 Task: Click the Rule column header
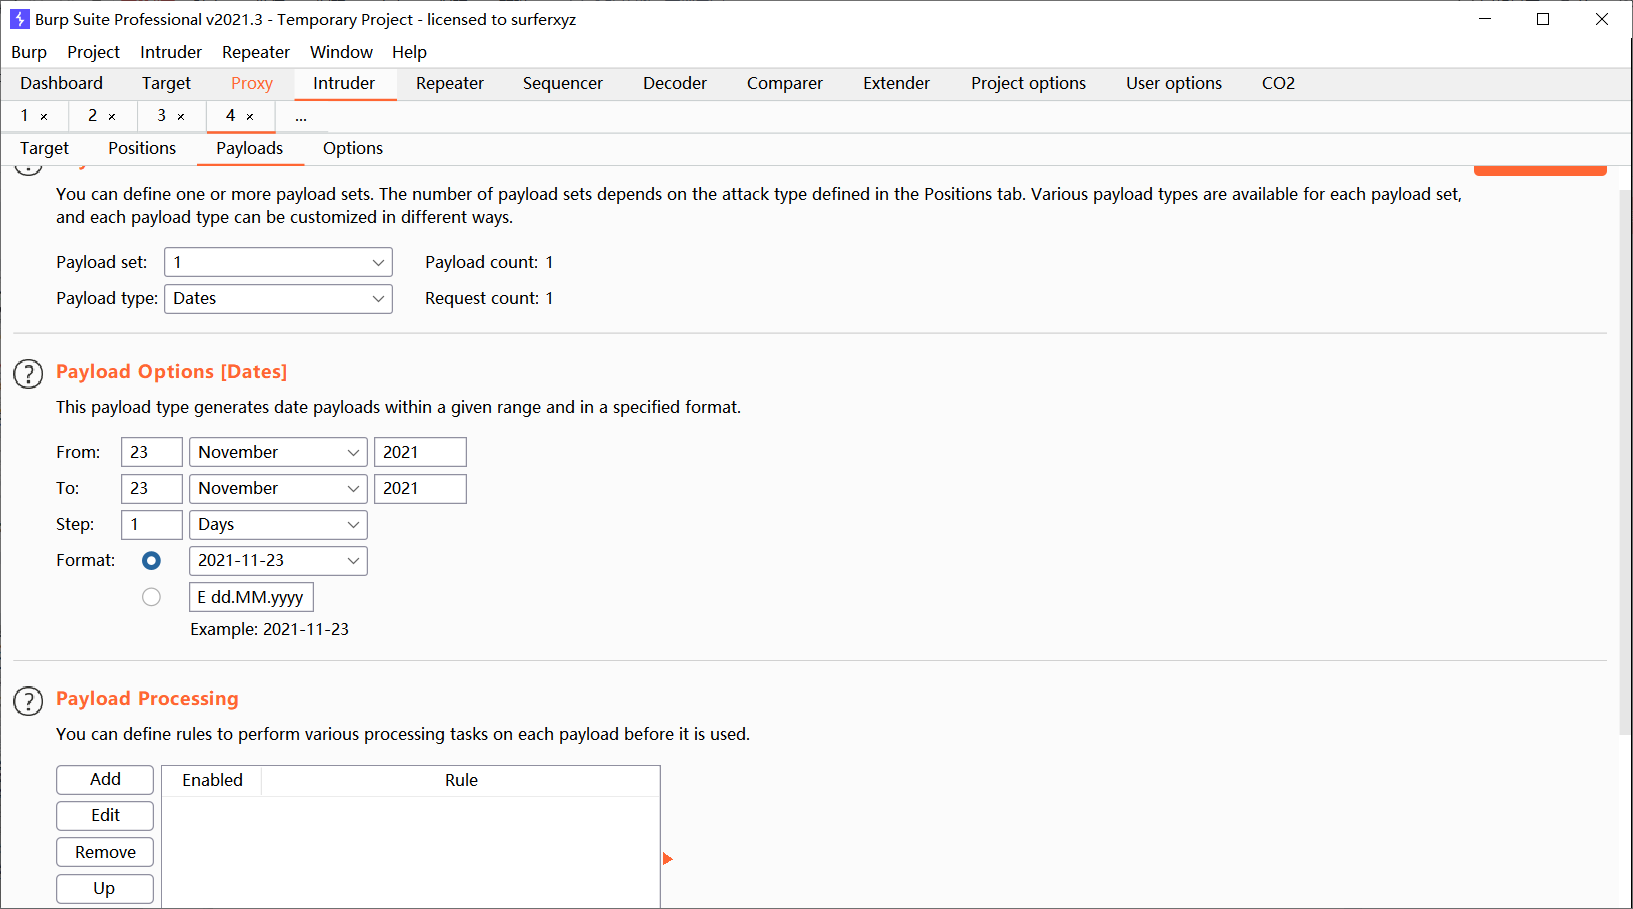(461, 781)
